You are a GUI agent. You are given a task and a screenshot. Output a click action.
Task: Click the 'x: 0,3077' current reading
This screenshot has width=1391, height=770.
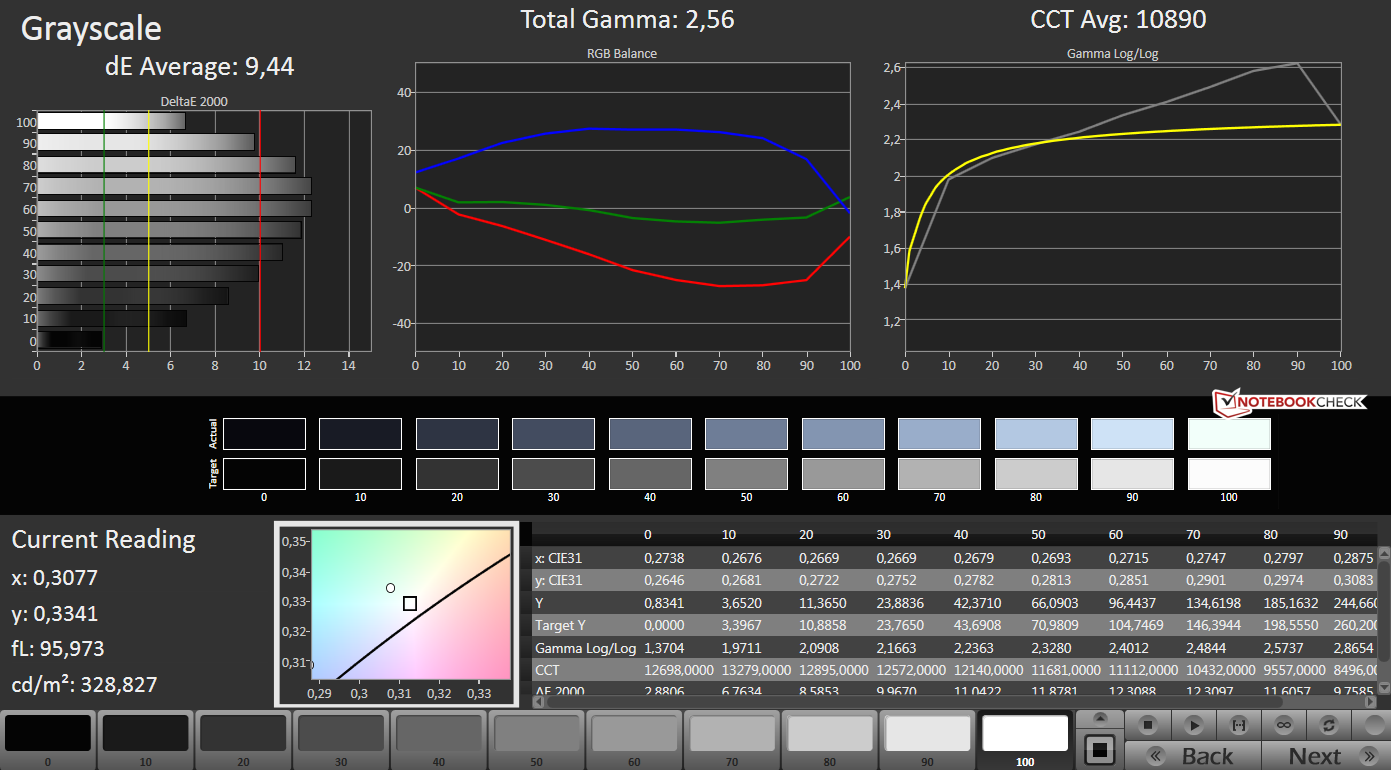point(55,577)
